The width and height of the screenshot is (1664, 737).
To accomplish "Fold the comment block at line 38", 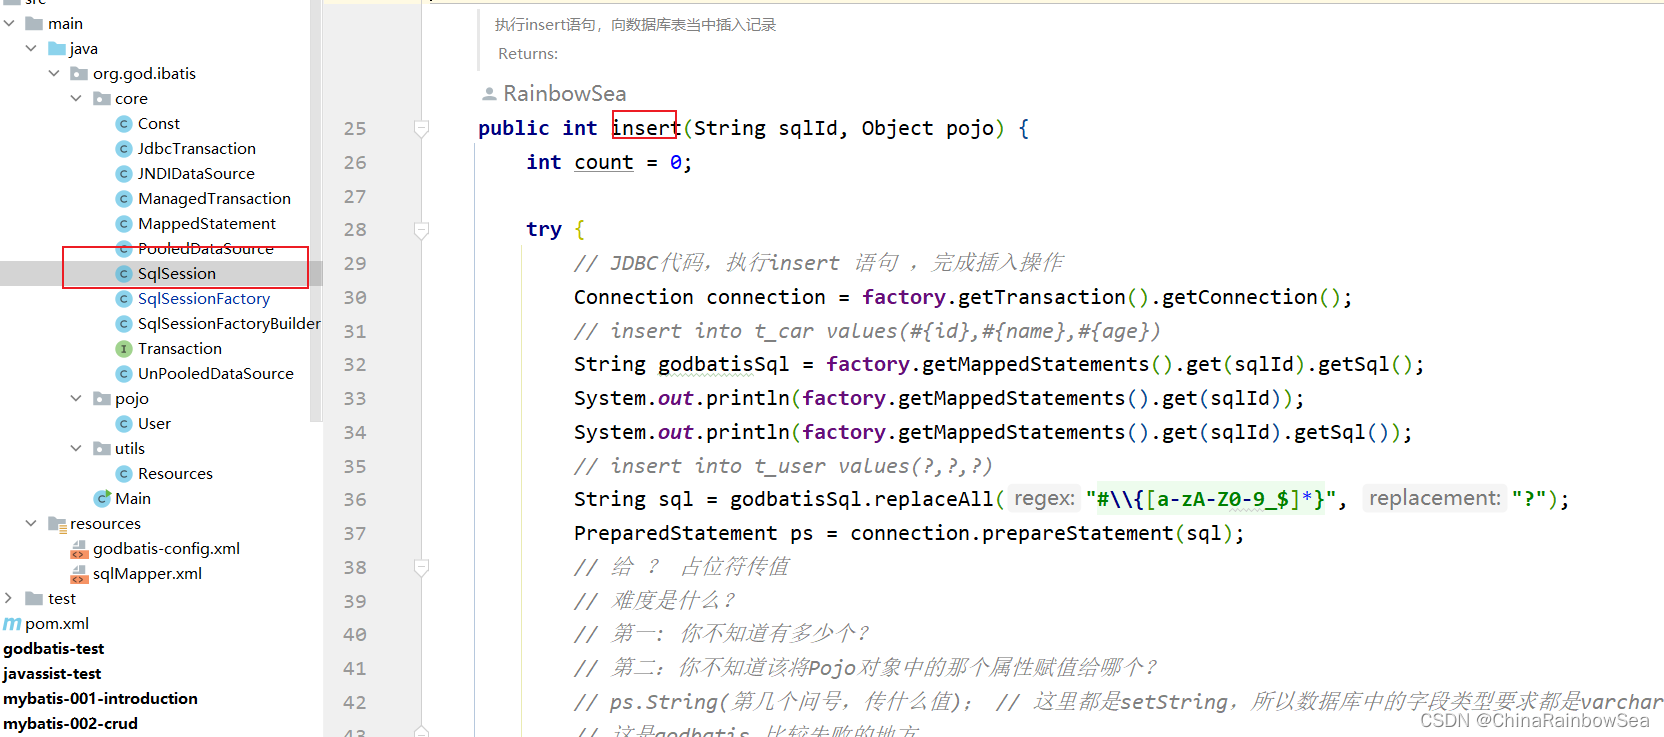I will pos(422,567).
